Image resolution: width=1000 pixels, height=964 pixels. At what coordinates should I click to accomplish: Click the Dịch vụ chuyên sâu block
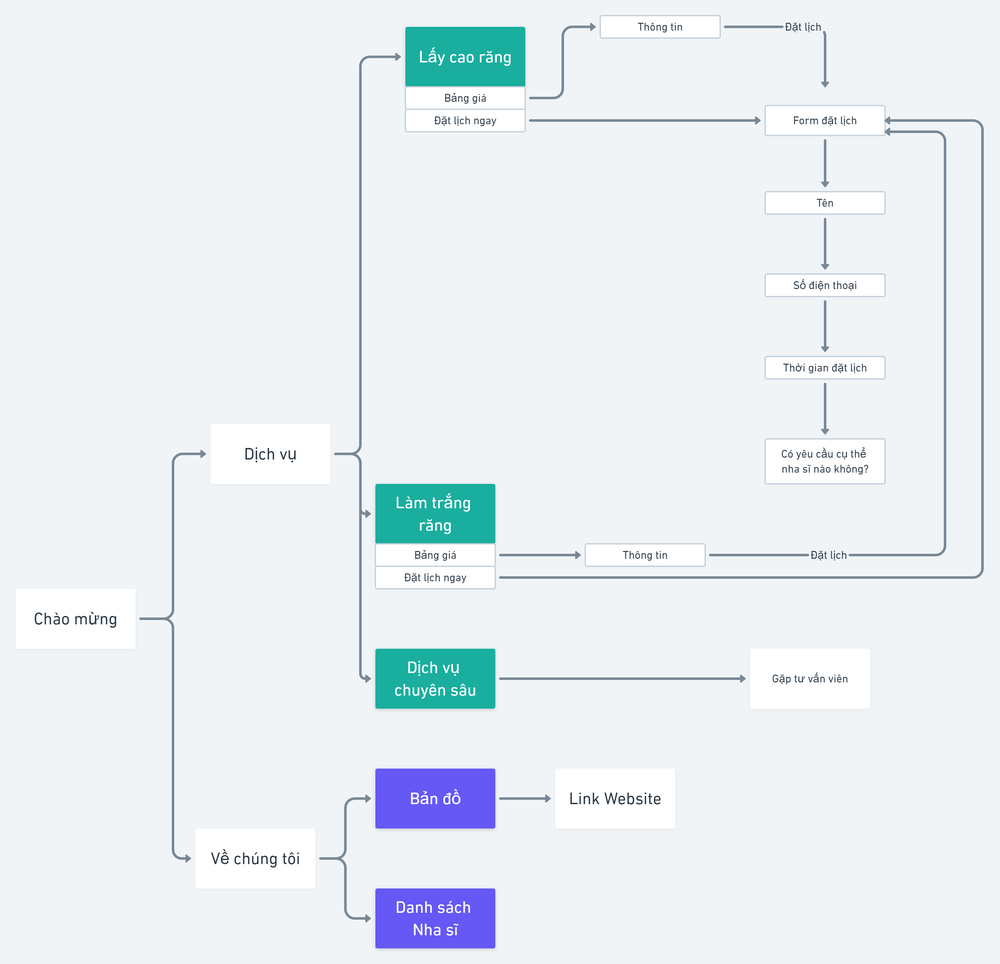click(x=435, y=679)
